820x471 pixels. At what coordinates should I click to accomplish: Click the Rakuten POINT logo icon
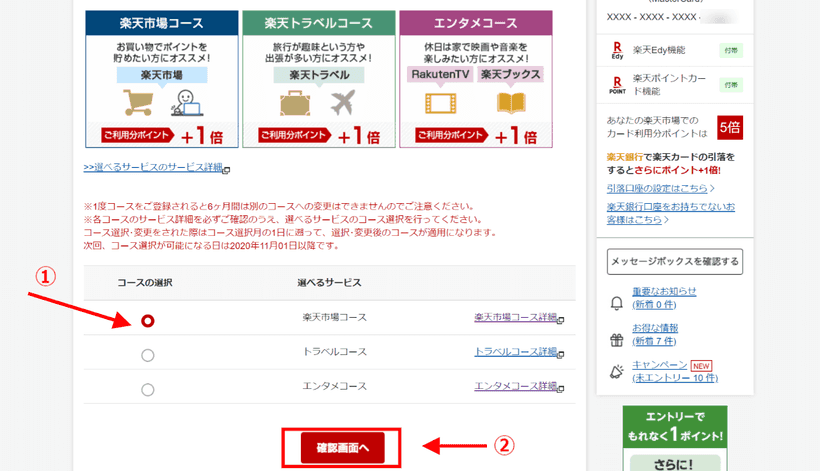click(x=617, y=85)
